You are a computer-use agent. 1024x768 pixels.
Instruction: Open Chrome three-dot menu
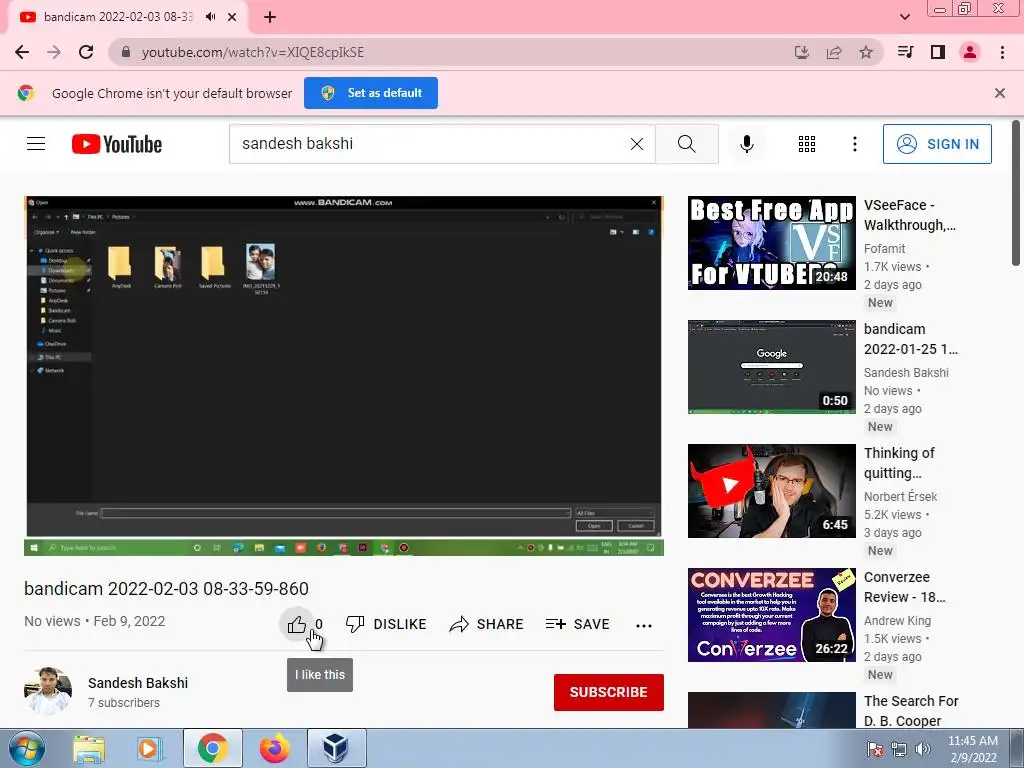coord(1002,52)
